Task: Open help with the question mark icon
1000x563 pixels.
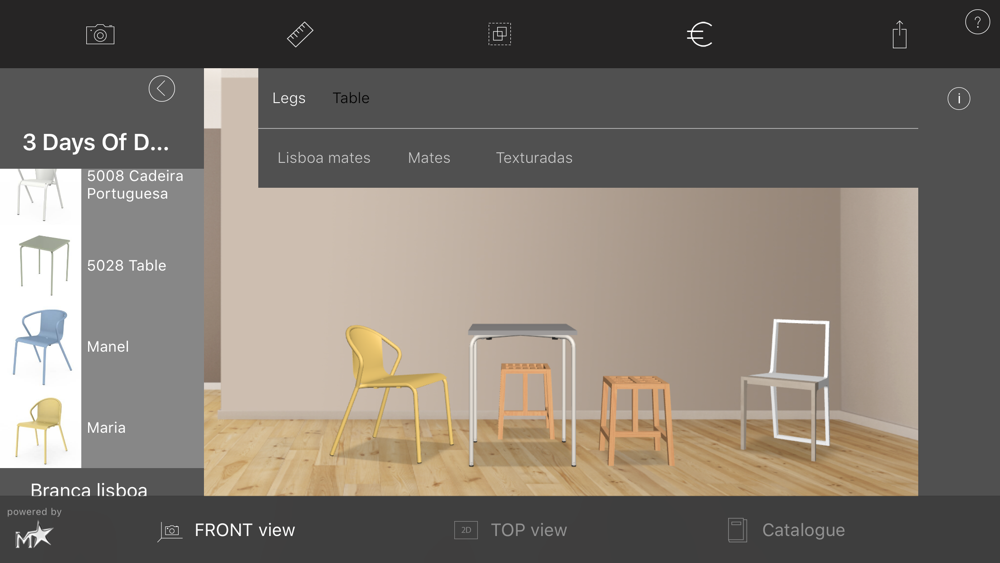Action: point(977,23)
